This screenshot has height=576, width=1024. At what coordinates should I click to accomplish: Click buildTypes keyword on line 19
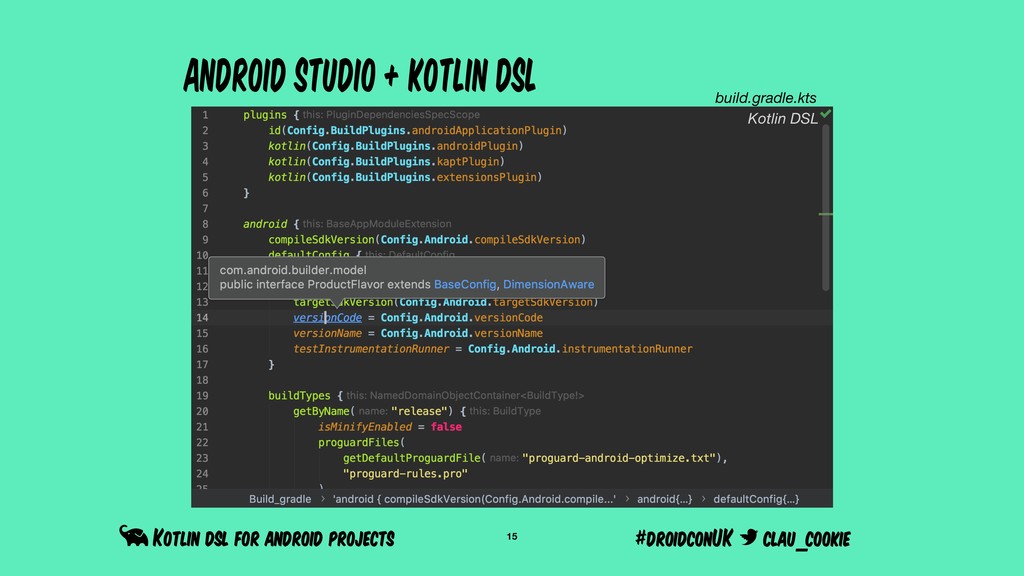tap(299, 395)
